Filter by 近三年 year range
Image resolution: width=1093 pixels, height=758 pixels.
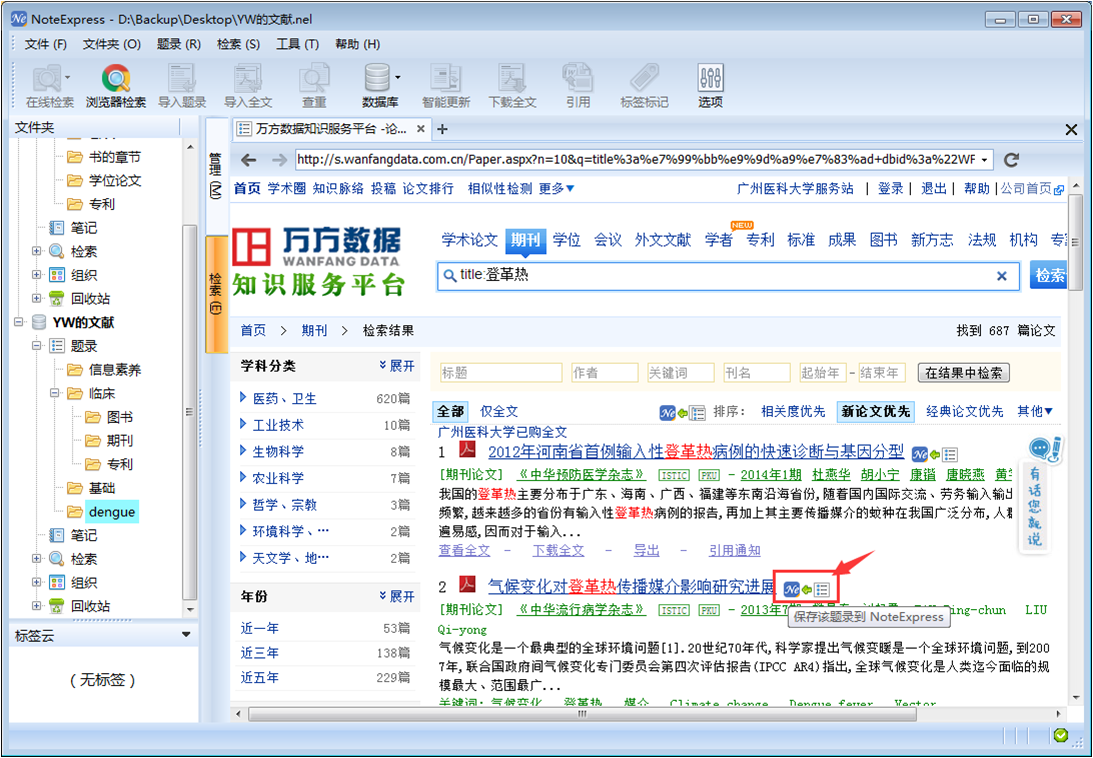tap(260, 653)
